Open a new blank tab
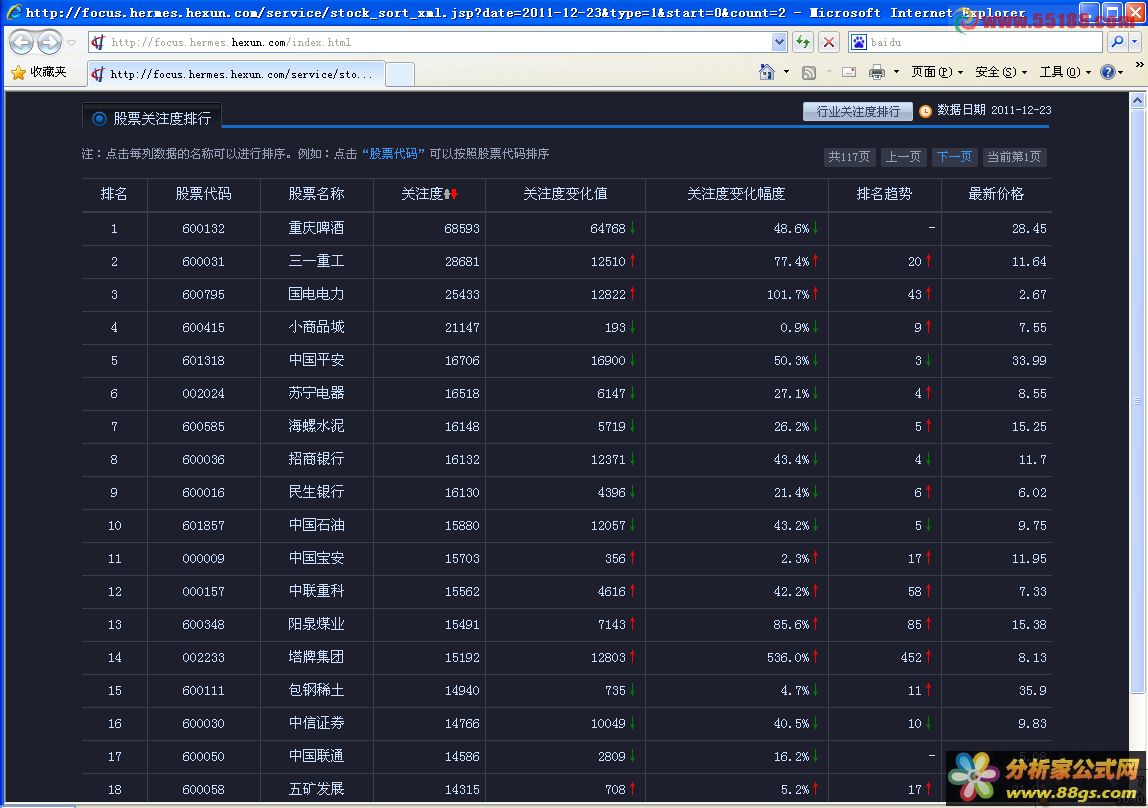 400,74
